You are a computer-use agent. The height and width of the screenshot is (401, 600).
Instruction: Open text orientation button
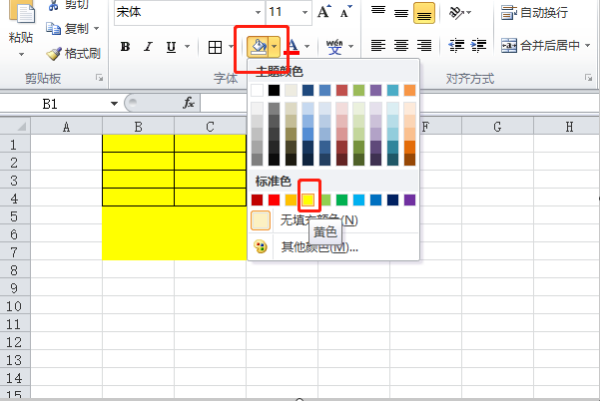point(460,13)
